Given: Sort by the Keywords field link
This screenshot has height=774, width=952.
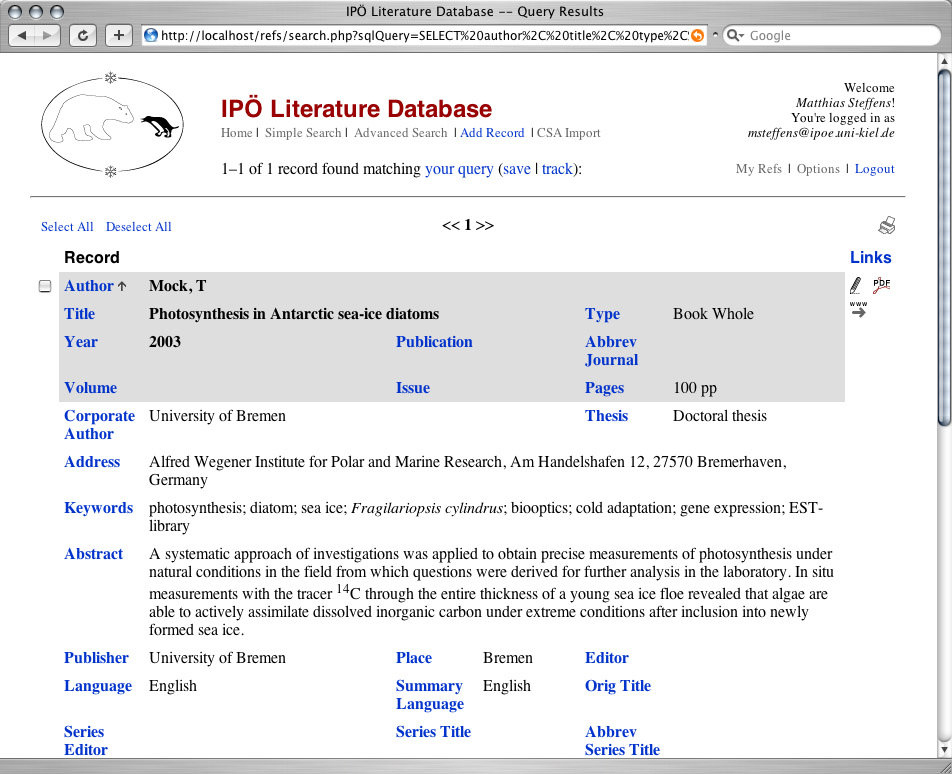Looking at the screenshot, I should click(98, 508).
